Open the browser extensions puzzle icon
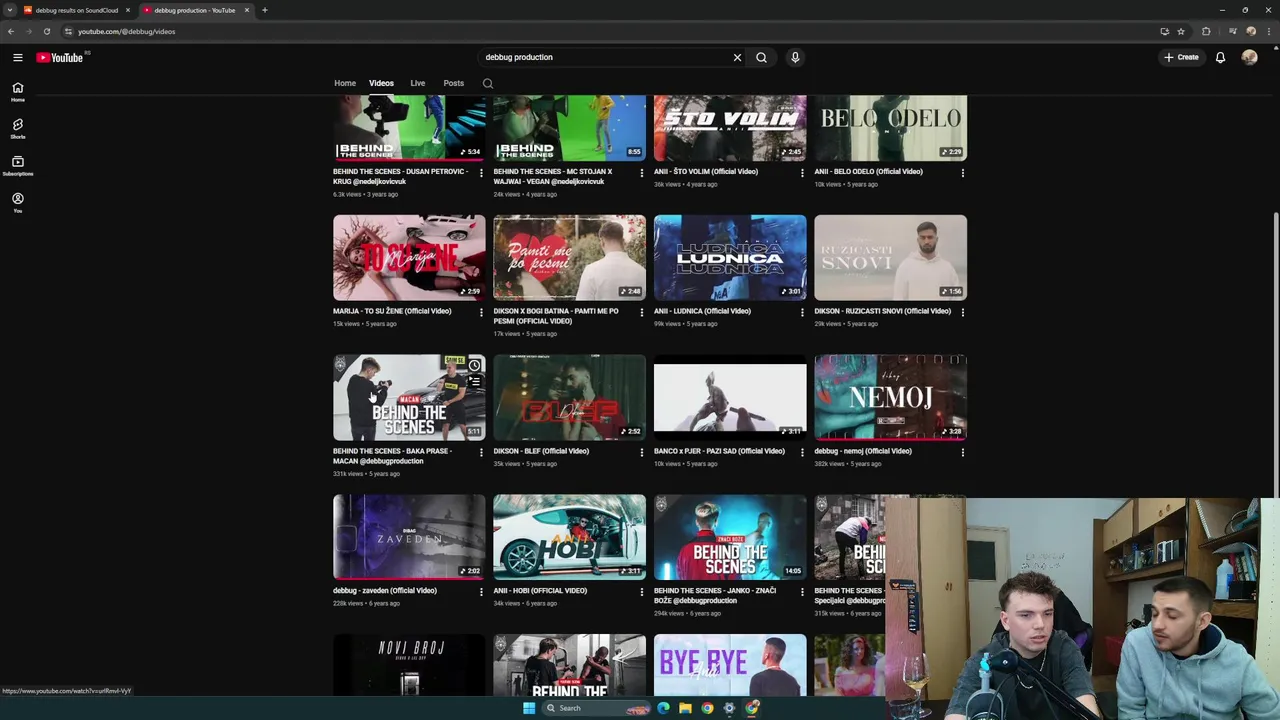Viewport: 1280px width, 720px height. tap(1206, 31)
